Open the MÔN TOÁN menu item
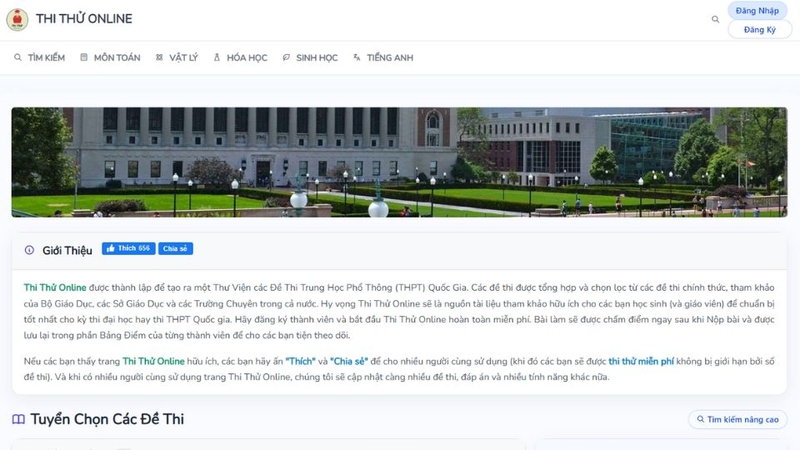This screenshot has width=800, height=450. [117, 58]
